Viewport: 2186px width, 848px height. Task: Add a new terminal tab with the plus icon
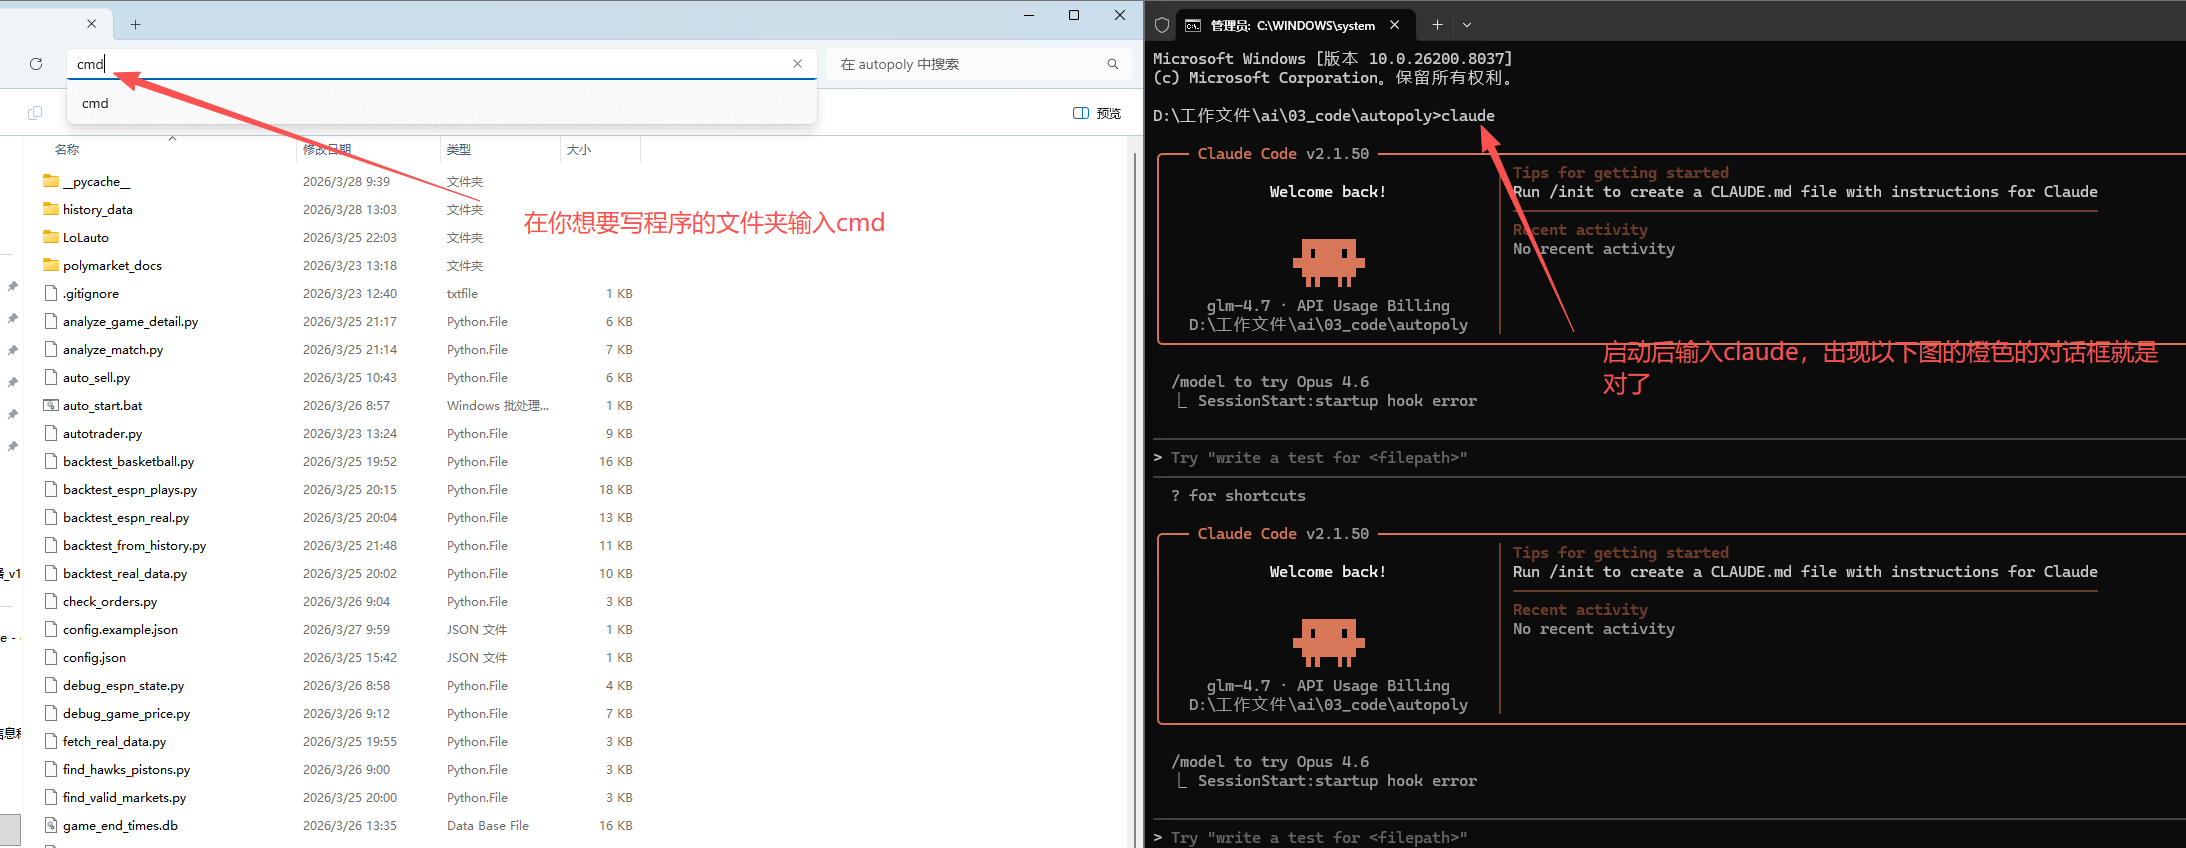pos(1437,25)
